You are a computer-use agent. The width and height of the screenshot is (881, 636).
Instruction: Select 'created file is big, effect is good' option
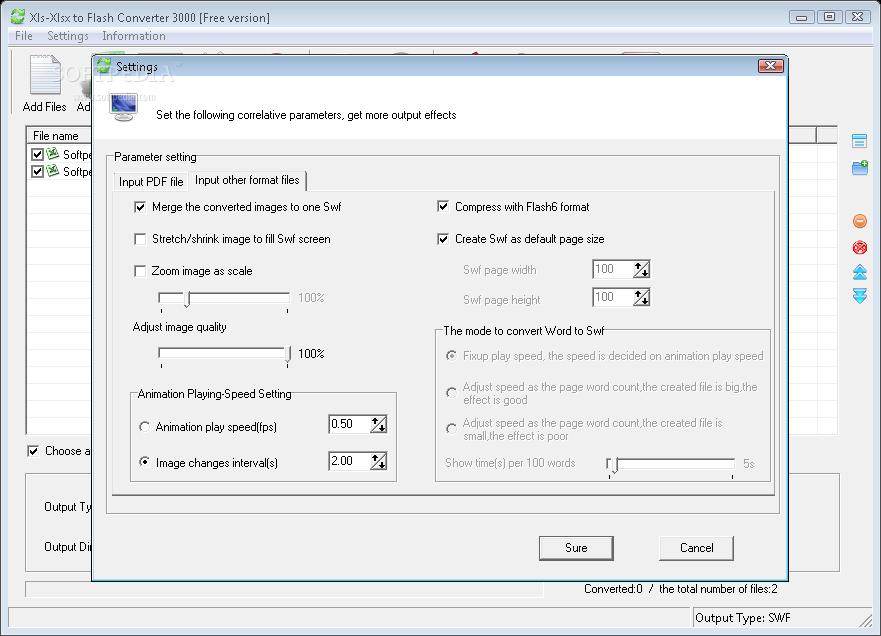pyautogui.click(x=451, y=393)
